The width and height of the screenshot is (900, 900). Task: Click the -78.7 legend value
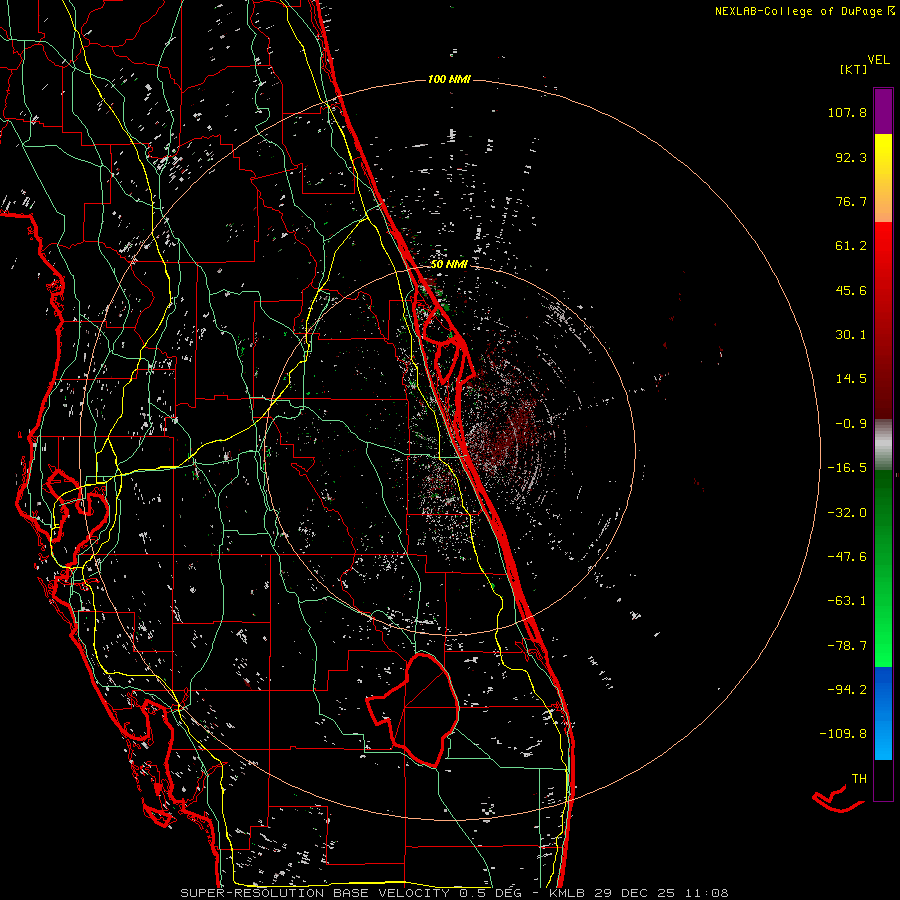847,646
